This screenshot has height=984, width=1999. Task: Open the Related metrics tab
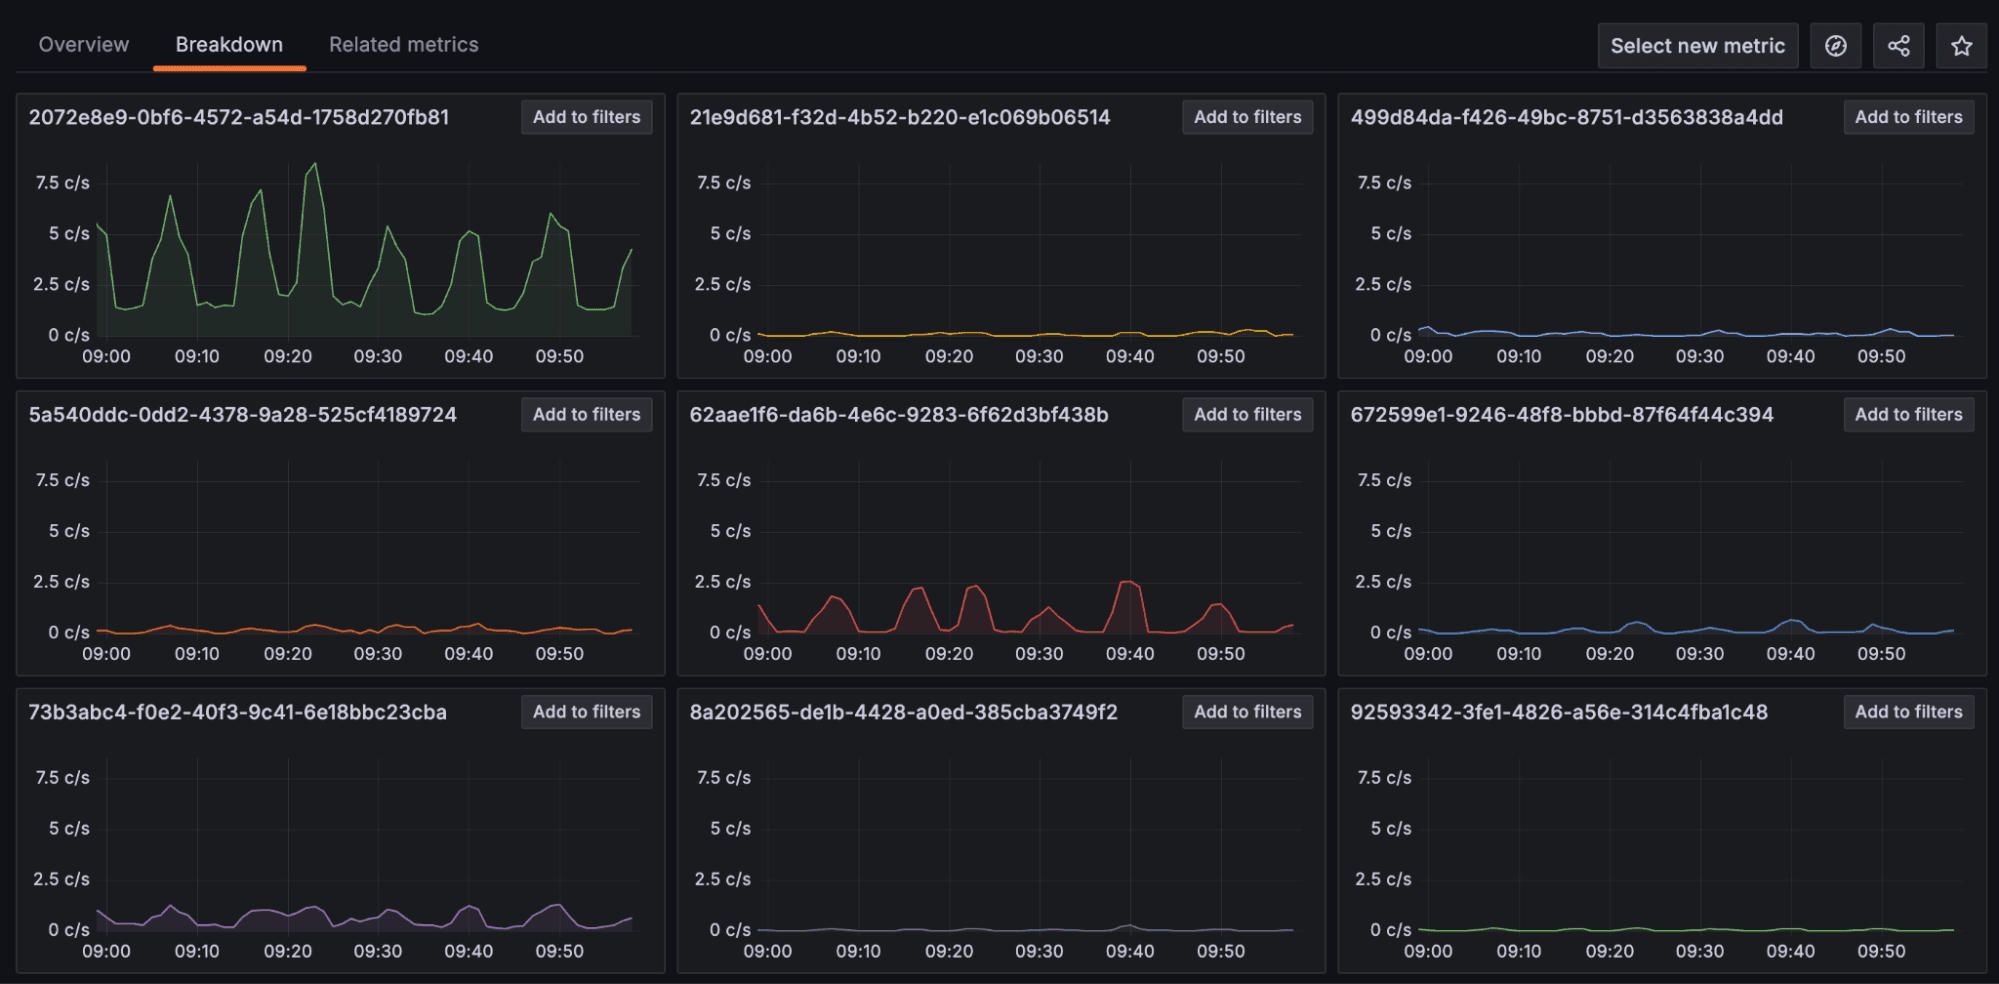pyautogui.click(x=403, y=44)
